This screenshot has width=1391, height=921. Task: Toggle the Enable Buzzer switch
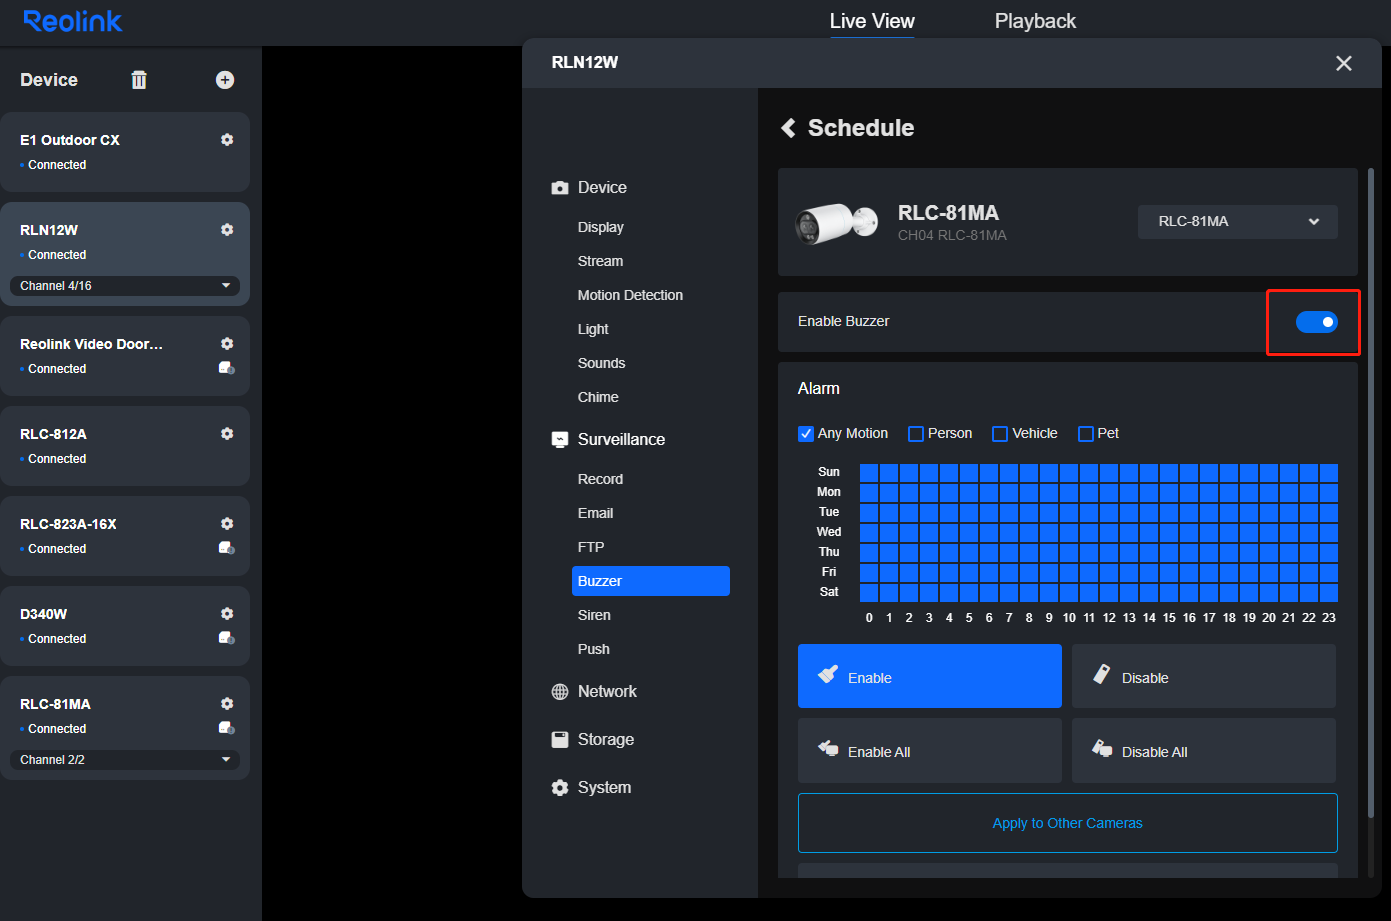click(1316, 322)
